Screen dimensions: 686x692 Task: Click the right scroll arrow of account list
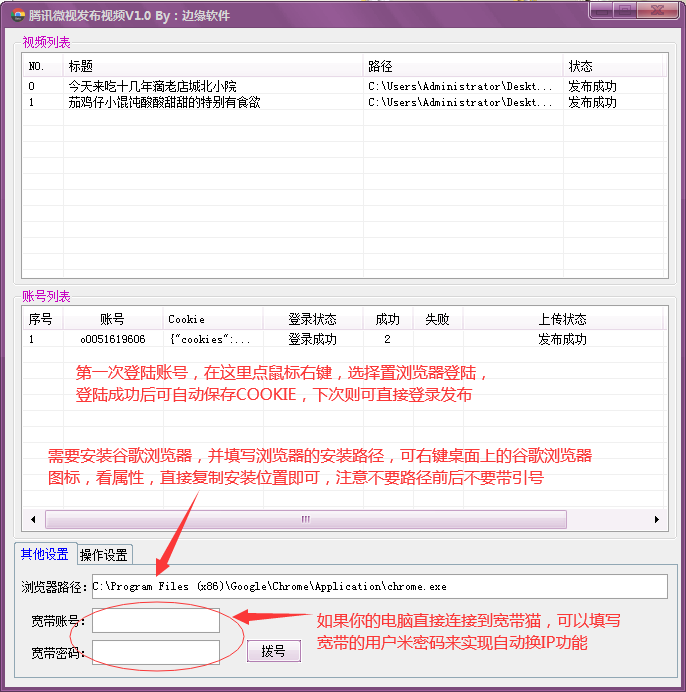tap(657, 519)
